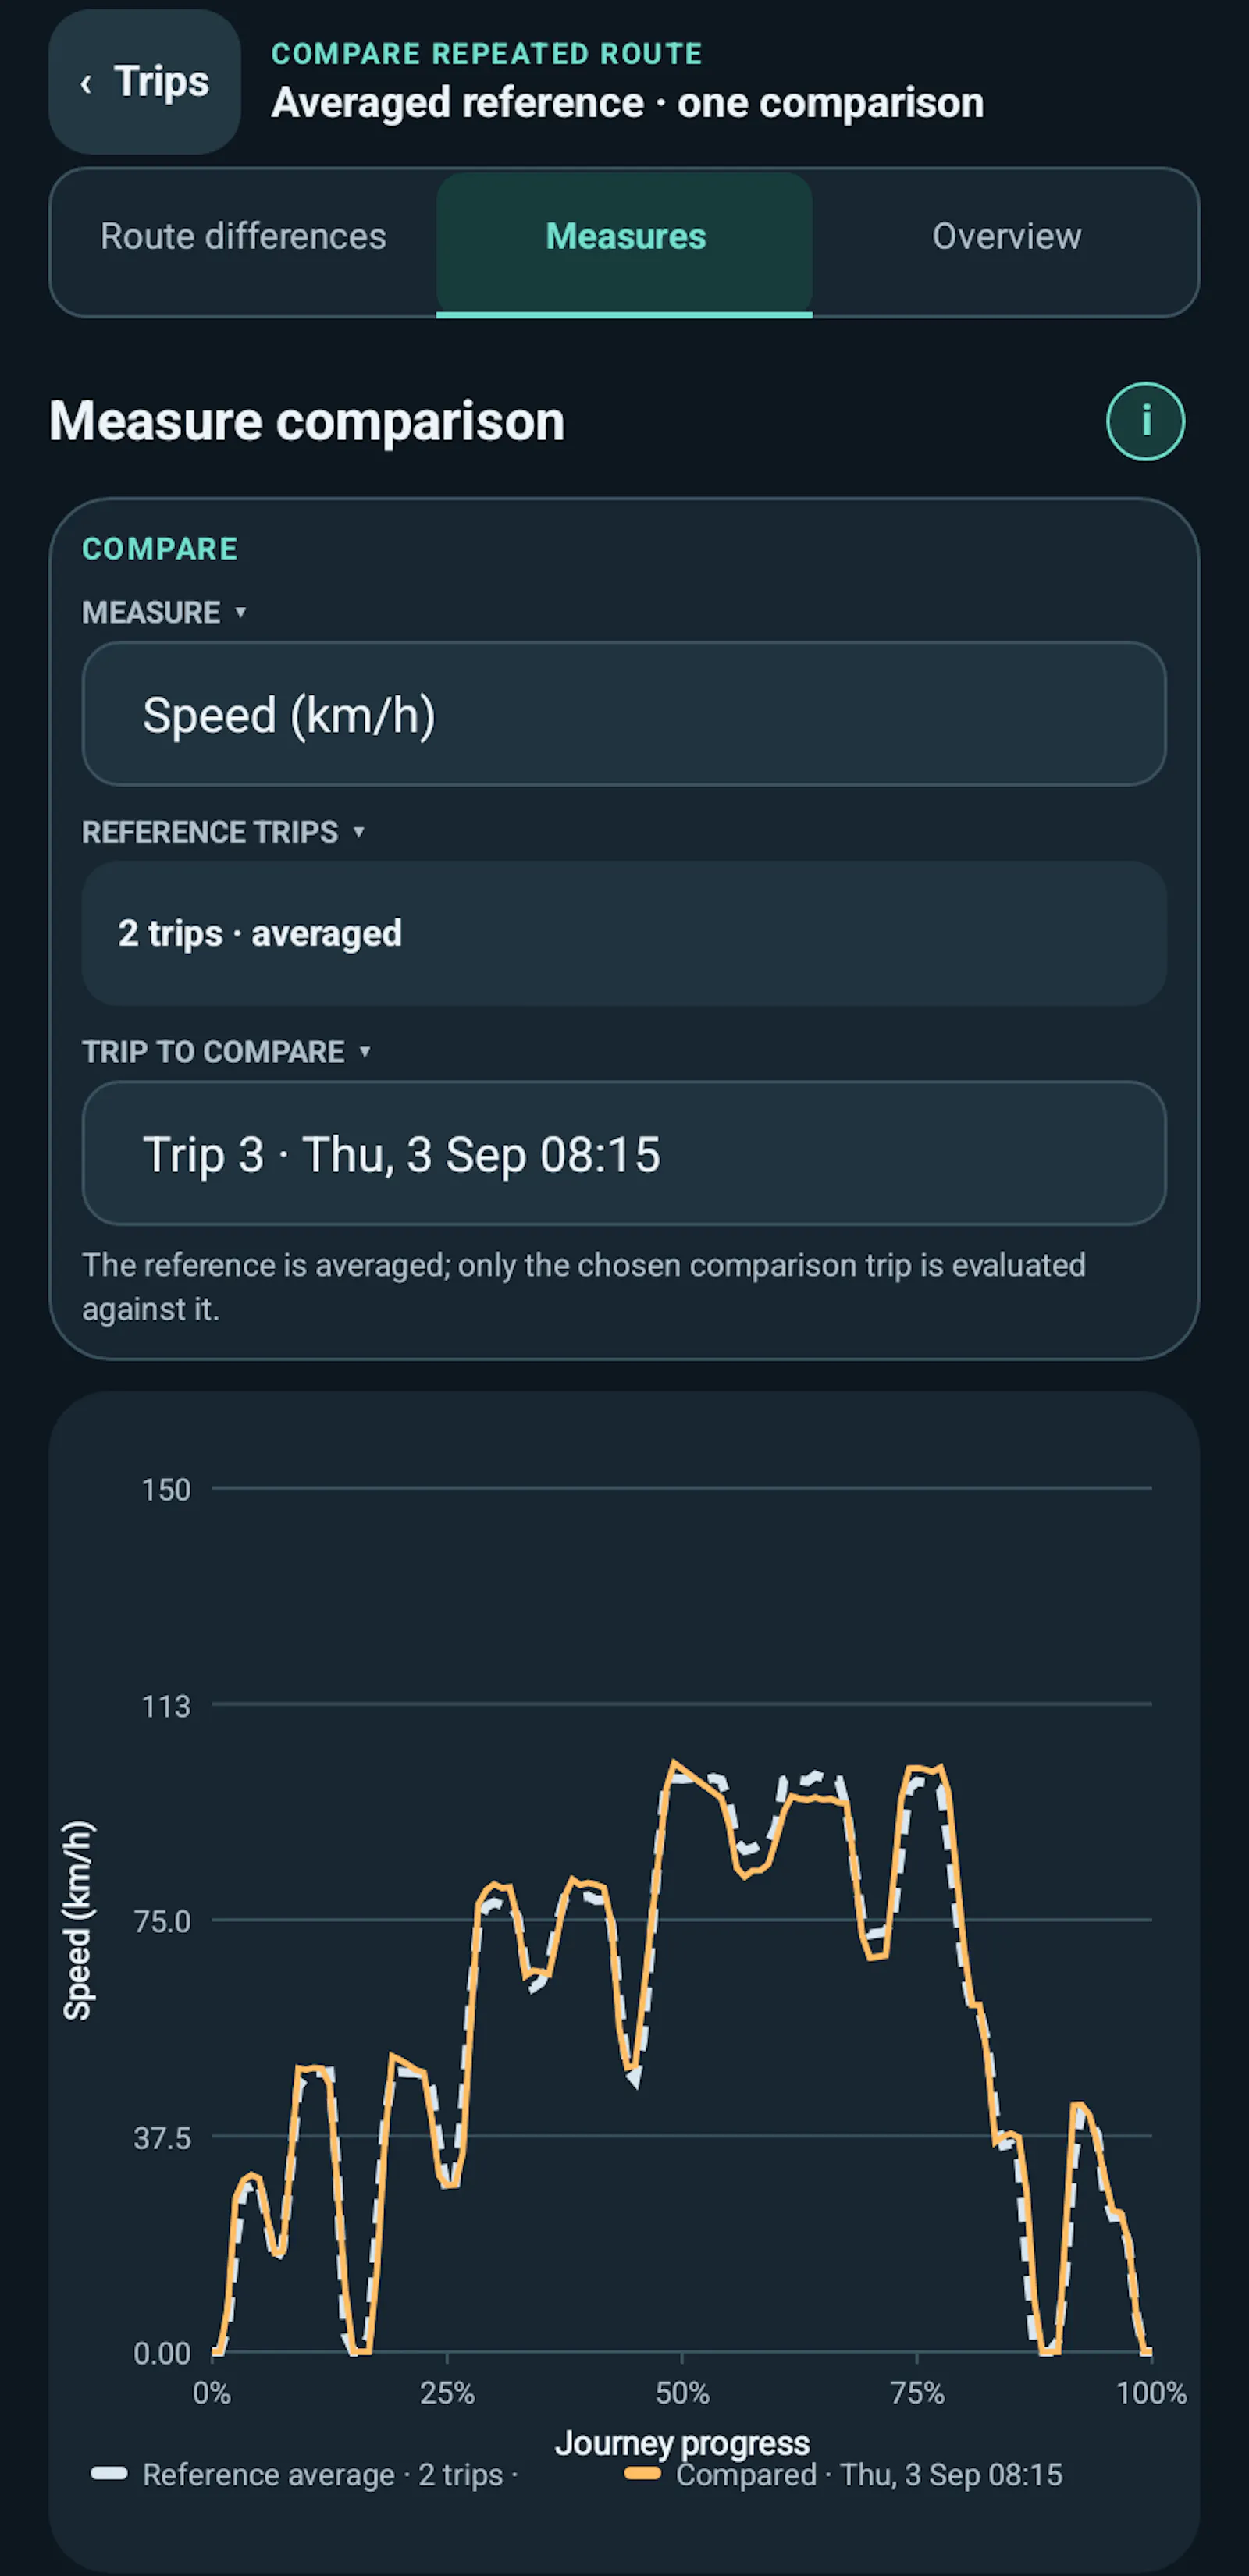Click the triangle beside REFERENCE TRIPS label
1249x2576 pixels.
tap(358, 832)
